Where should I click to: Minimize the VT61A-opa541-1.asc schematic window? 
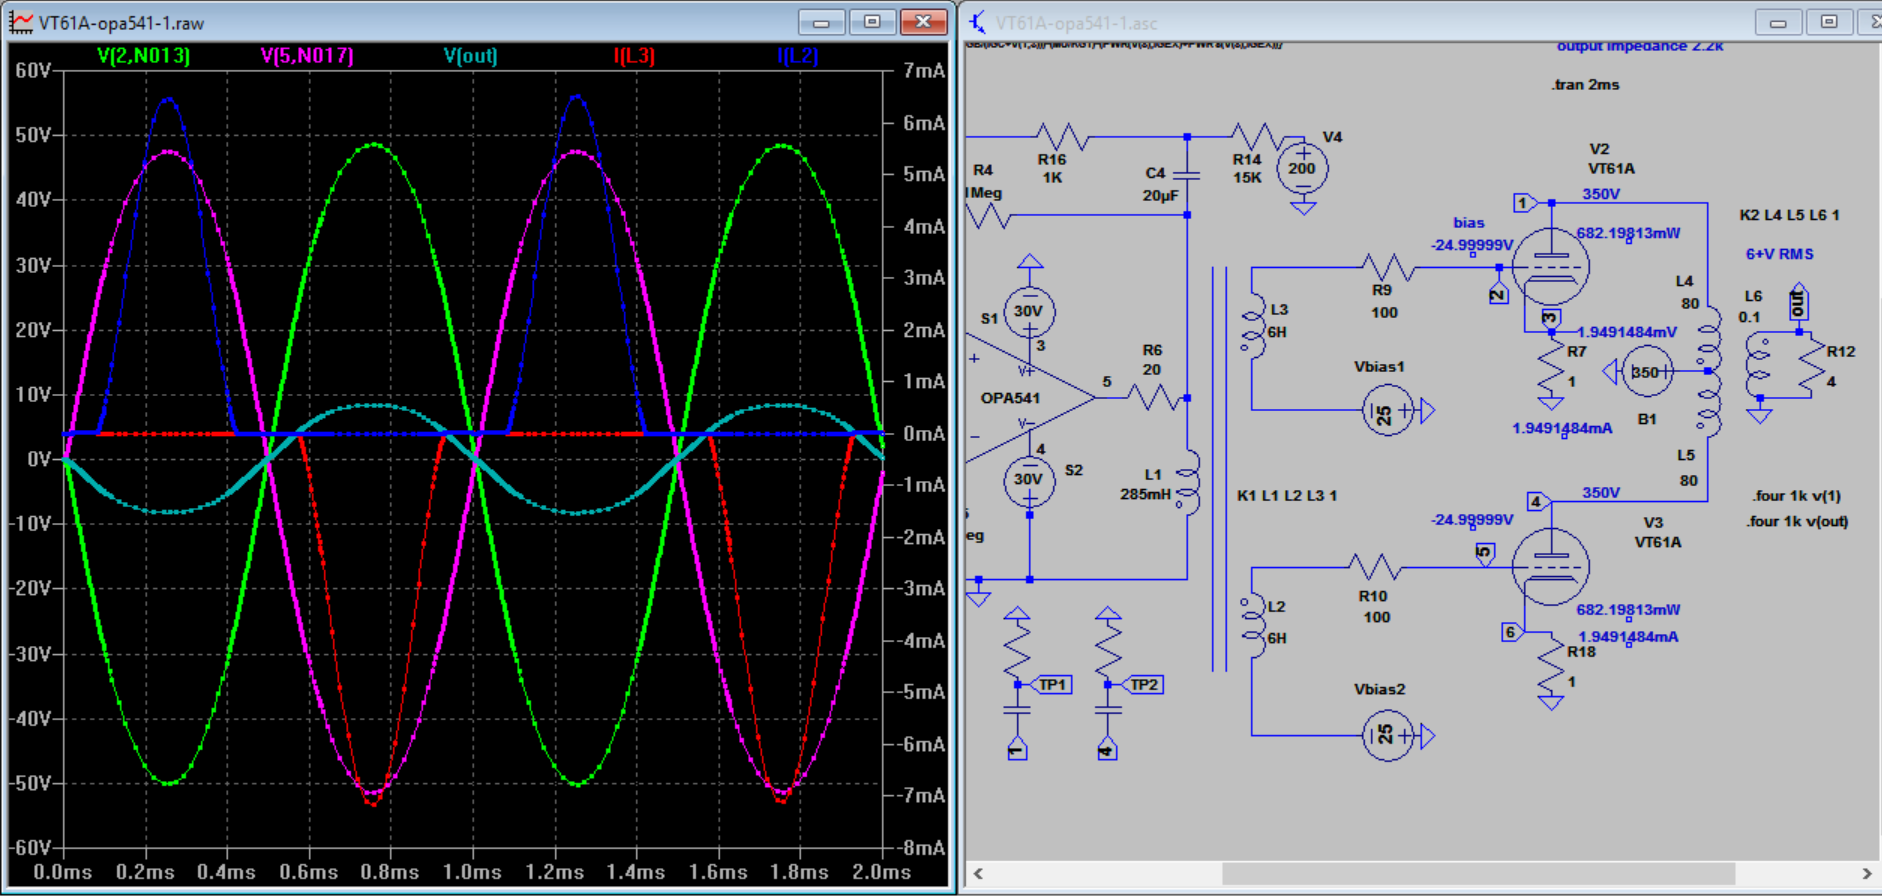pos(1778,22)
